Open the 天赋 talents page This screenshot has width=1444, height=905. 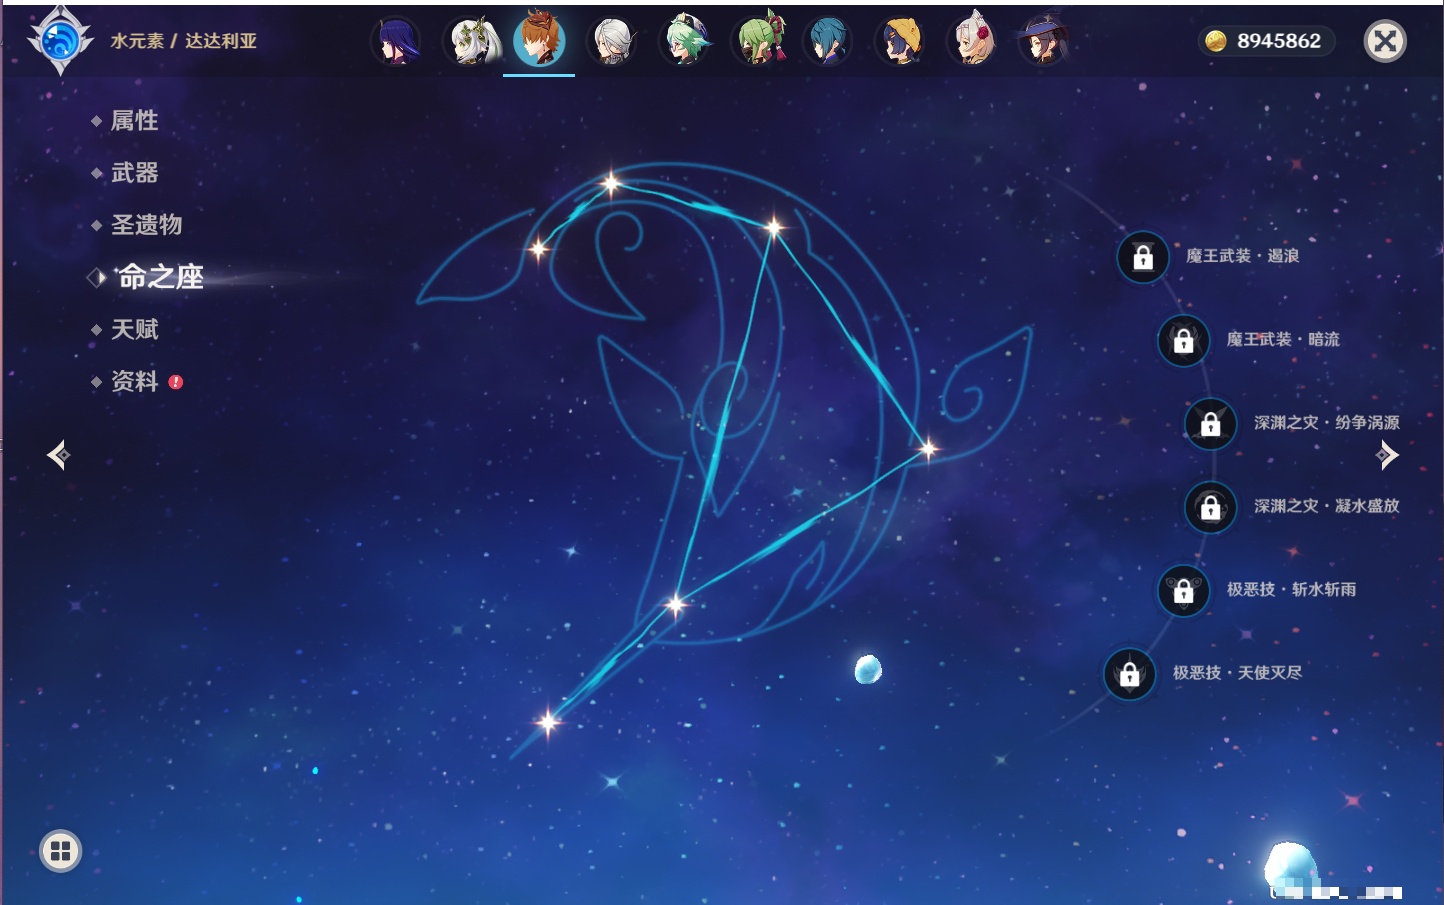click(x=134, y=329)
